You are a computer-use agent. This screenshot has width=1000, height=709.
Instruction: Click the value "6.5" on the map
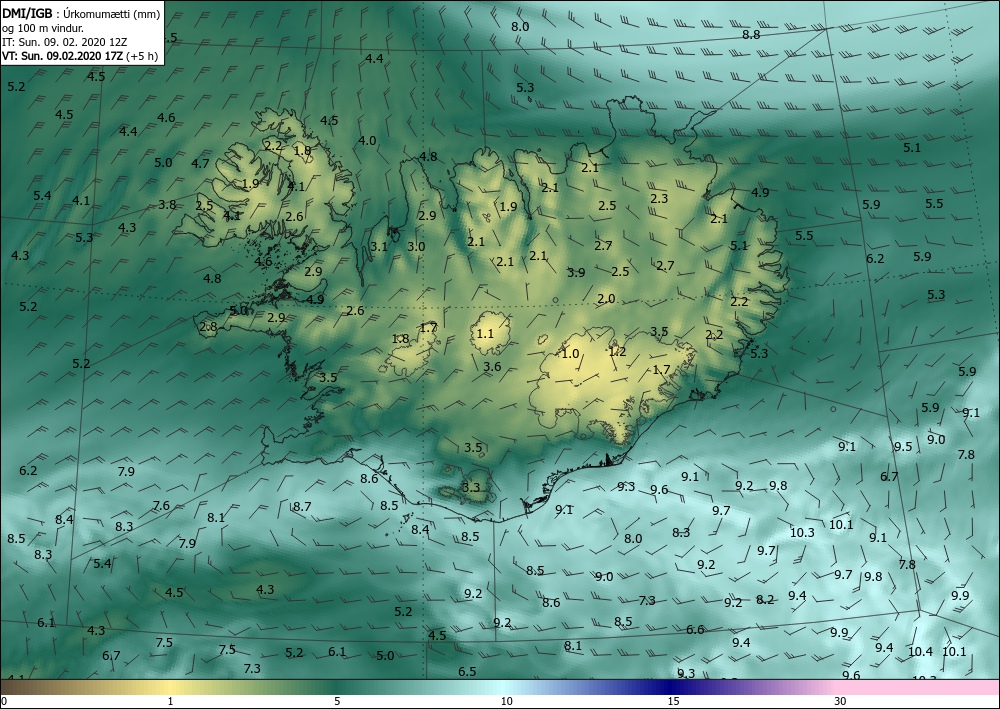(x=467, y=671)
